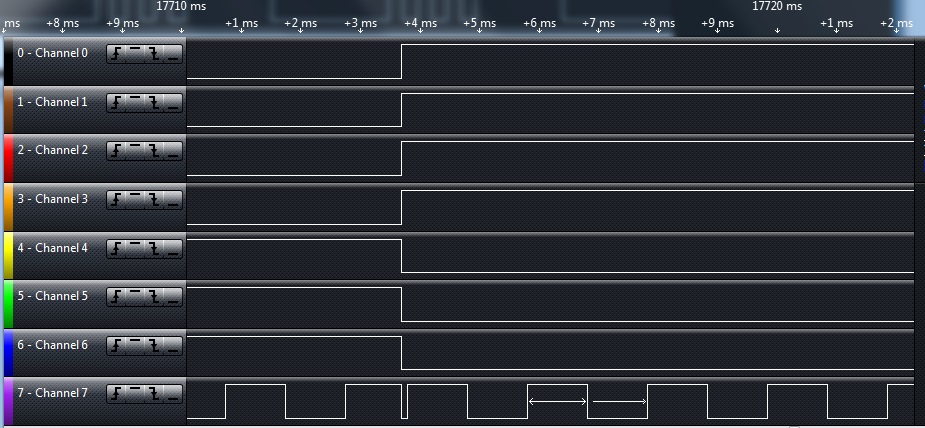Screen dimensions: 925x428
Task: Click the yellow color strip of Channel 4
Action: click(x=8, y=255)
